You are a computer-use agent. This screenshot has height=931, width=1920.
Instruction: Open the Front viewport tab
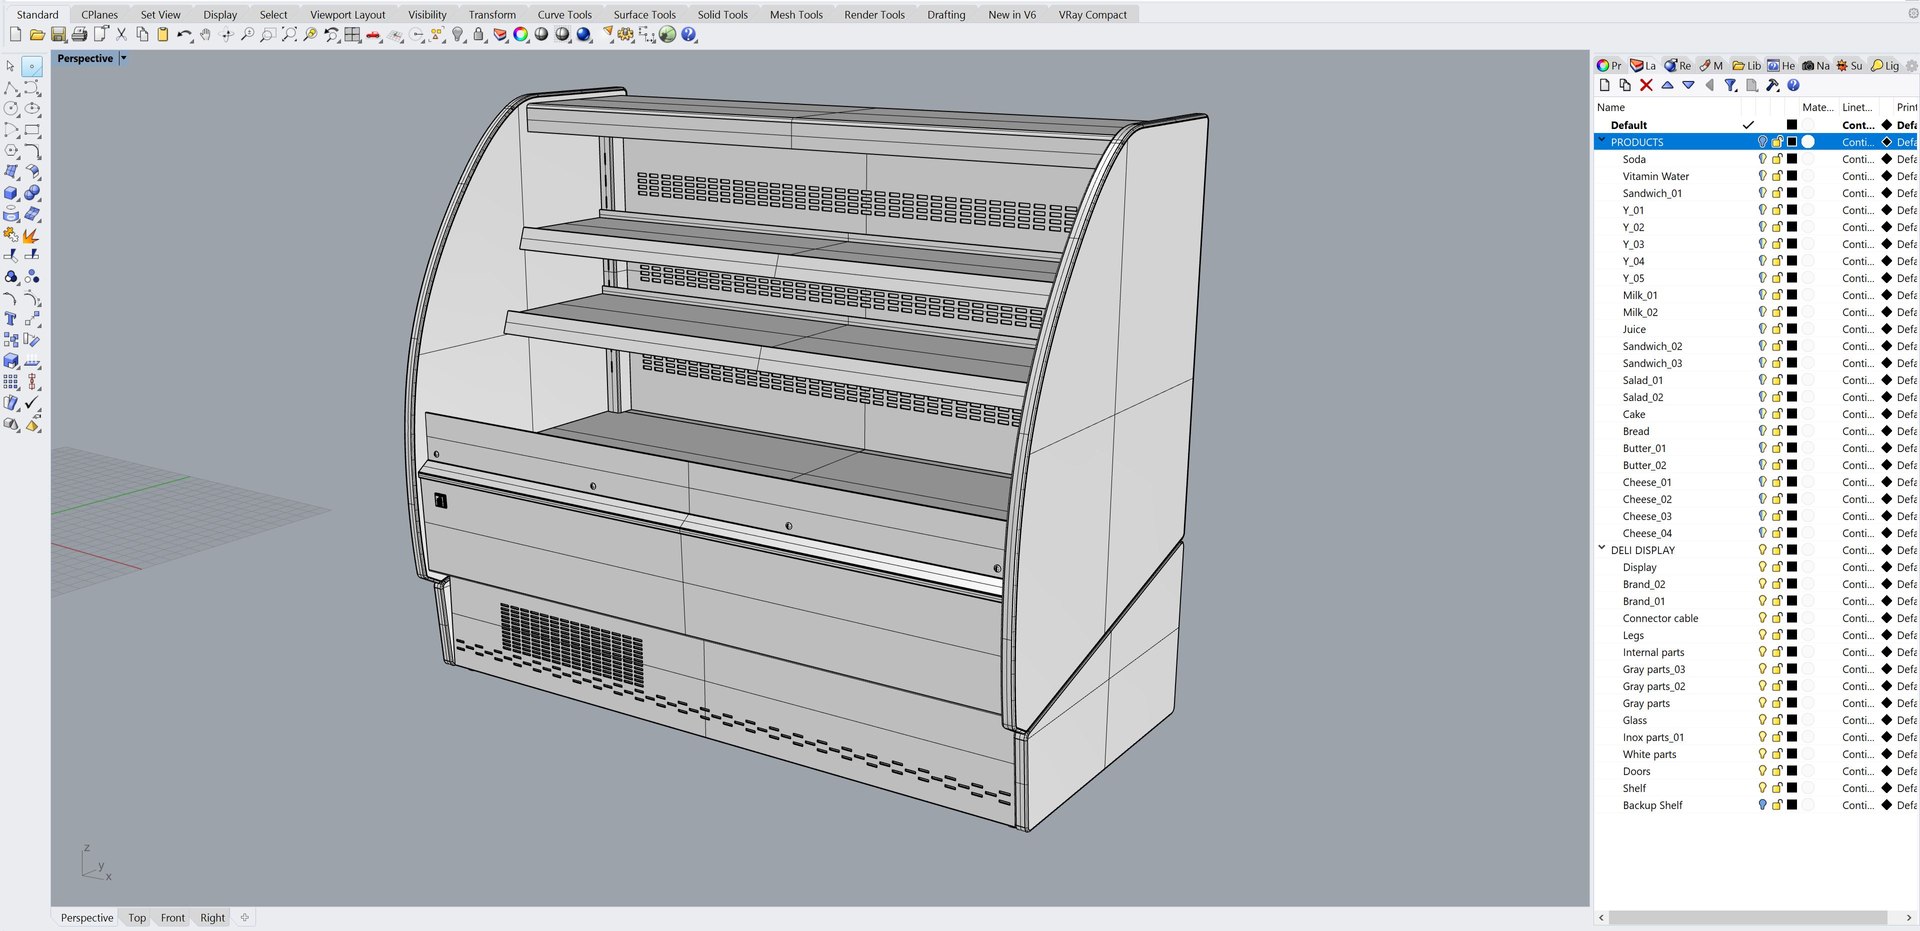click(x=173, y=918)
